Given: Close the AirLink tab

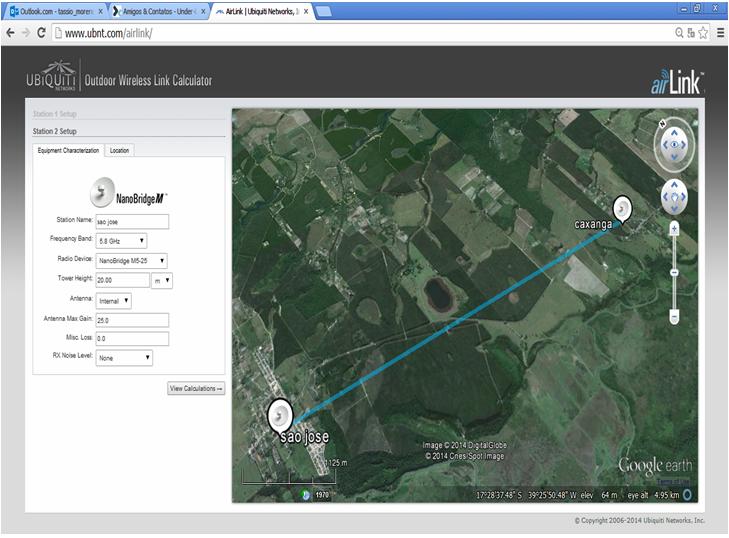Looking at the screenshot, I should pyautogui.click(x=306, y=12).
